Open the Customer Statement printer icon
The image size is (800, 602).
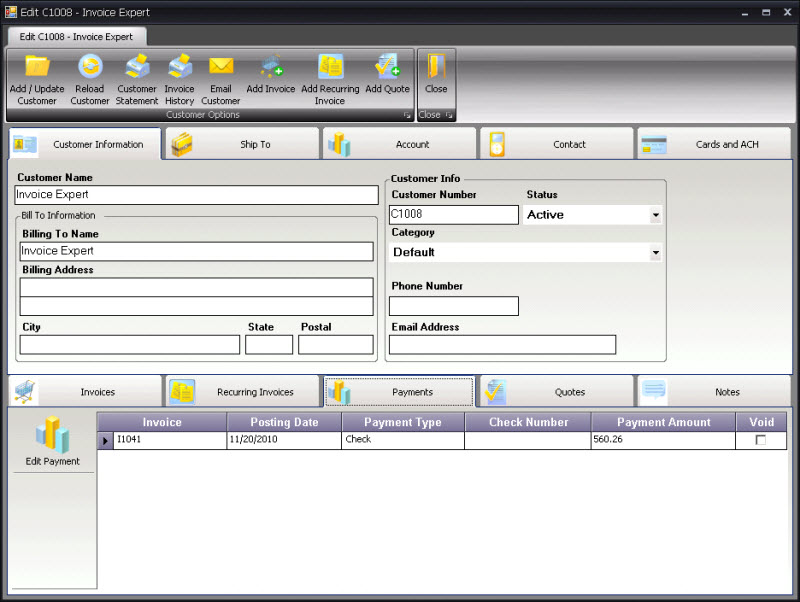pos(137,66)
